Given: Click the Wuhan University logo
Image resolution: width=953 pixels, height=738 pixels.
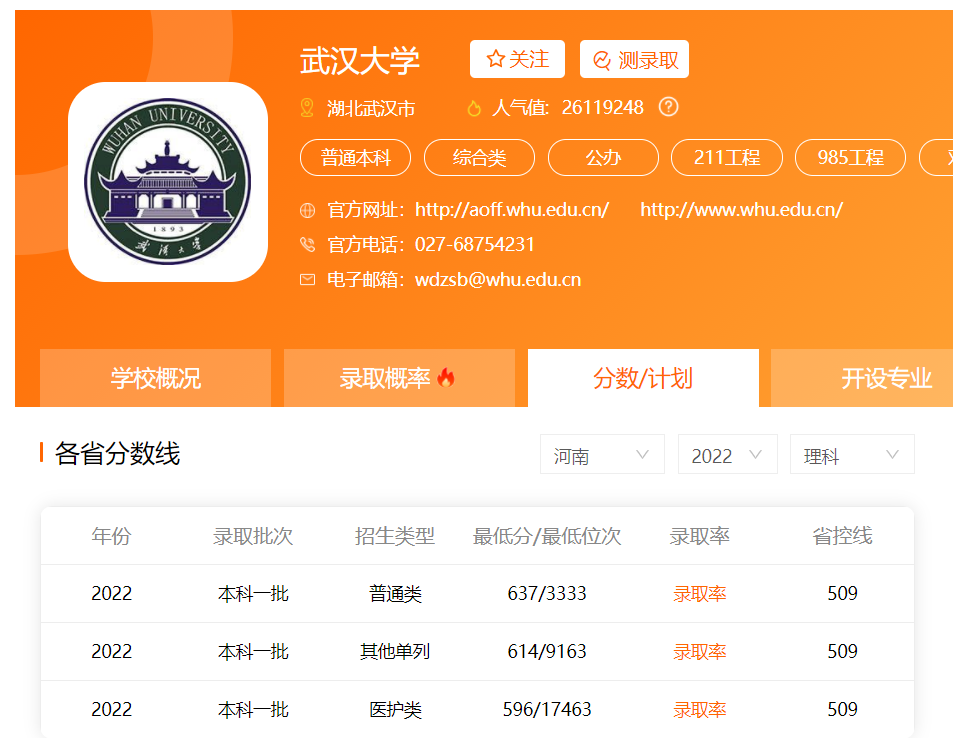Looking at the screenshot, I should pos(168,182).
